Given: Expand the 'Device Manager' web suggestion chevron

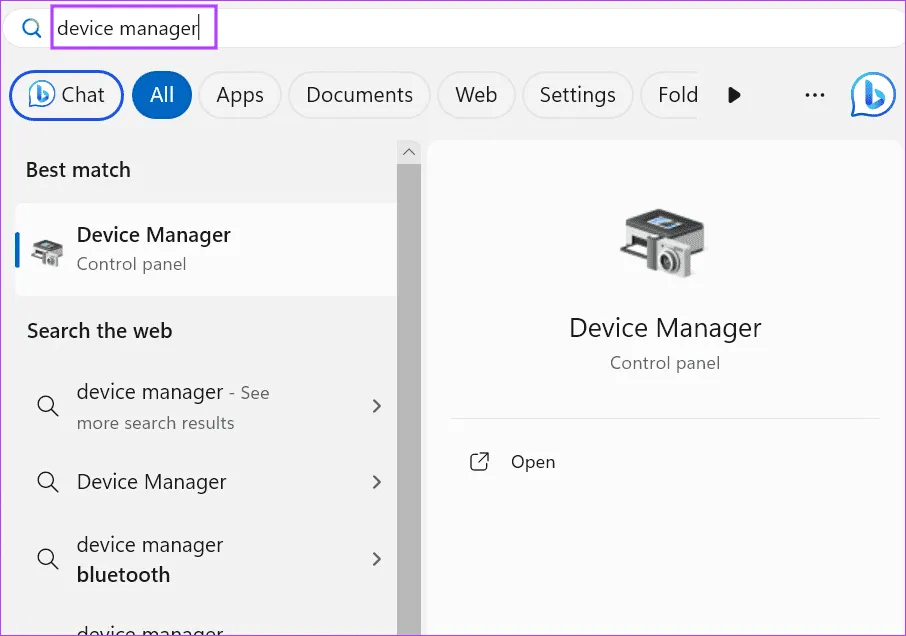Looking at the screenshot, I should tap(377, 482).
